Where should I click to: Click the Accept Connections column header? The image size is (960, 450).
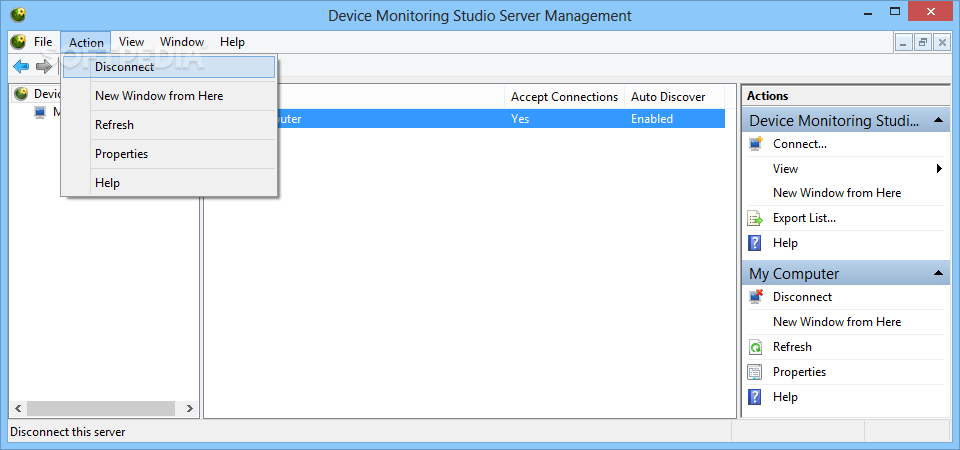[564, 97]
